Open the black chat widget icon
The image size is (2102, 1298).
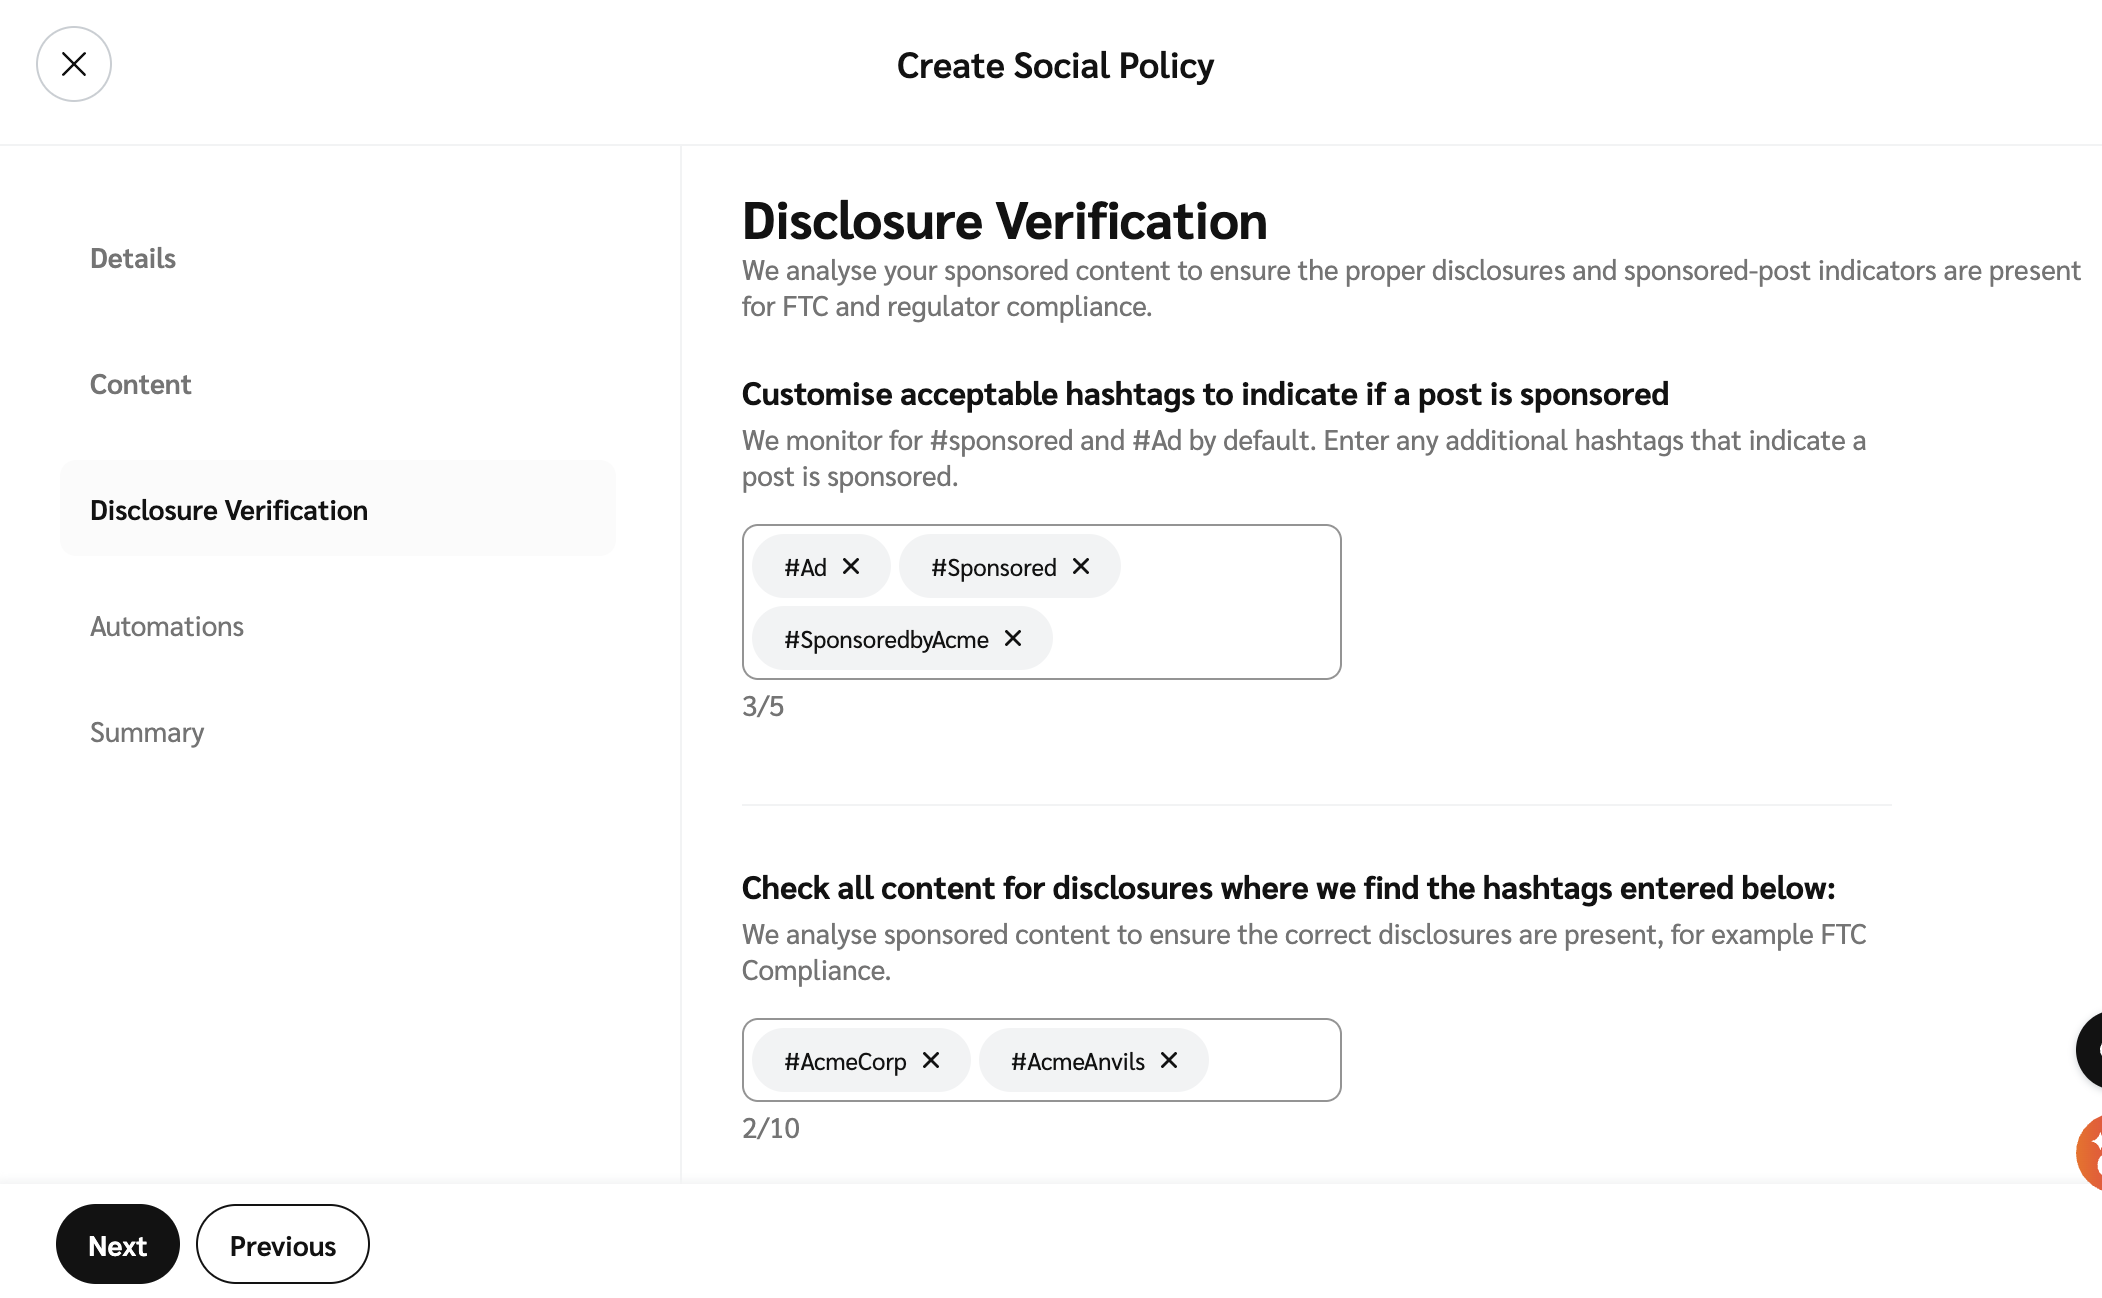coord(2090,1050)
